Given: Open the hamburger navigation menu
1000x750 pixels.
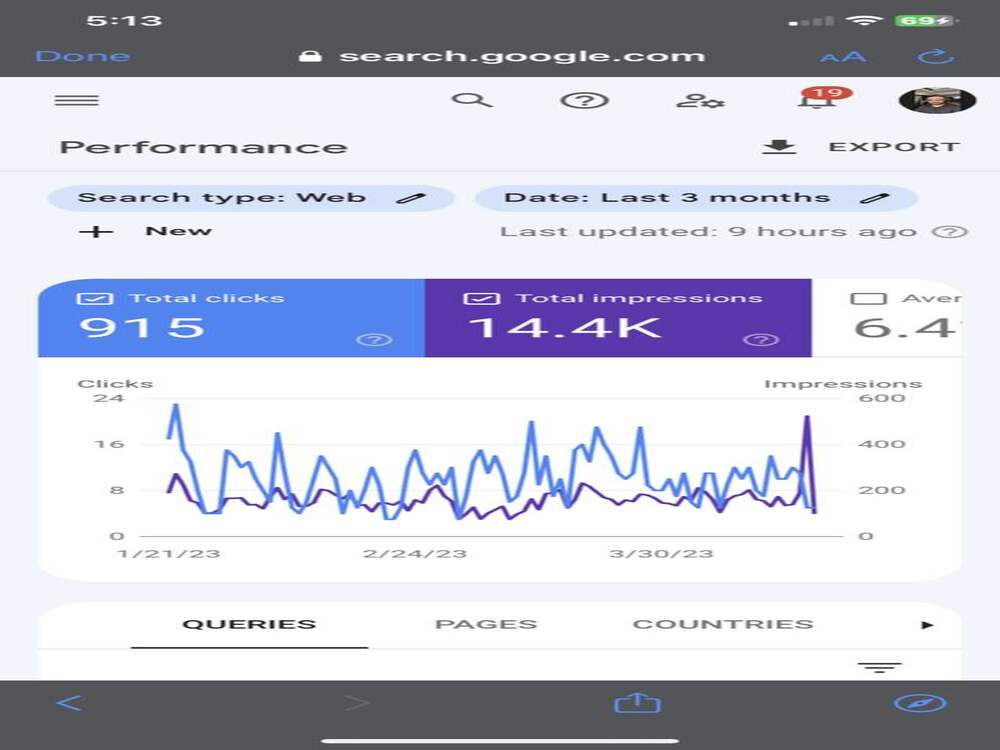Looking at the screenshot, I should (x=77, y=100).
